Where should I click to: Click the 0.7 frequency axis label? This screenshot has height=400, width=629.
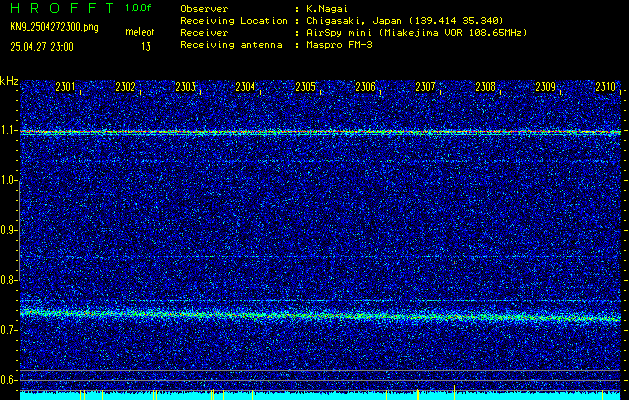point(8,330)
